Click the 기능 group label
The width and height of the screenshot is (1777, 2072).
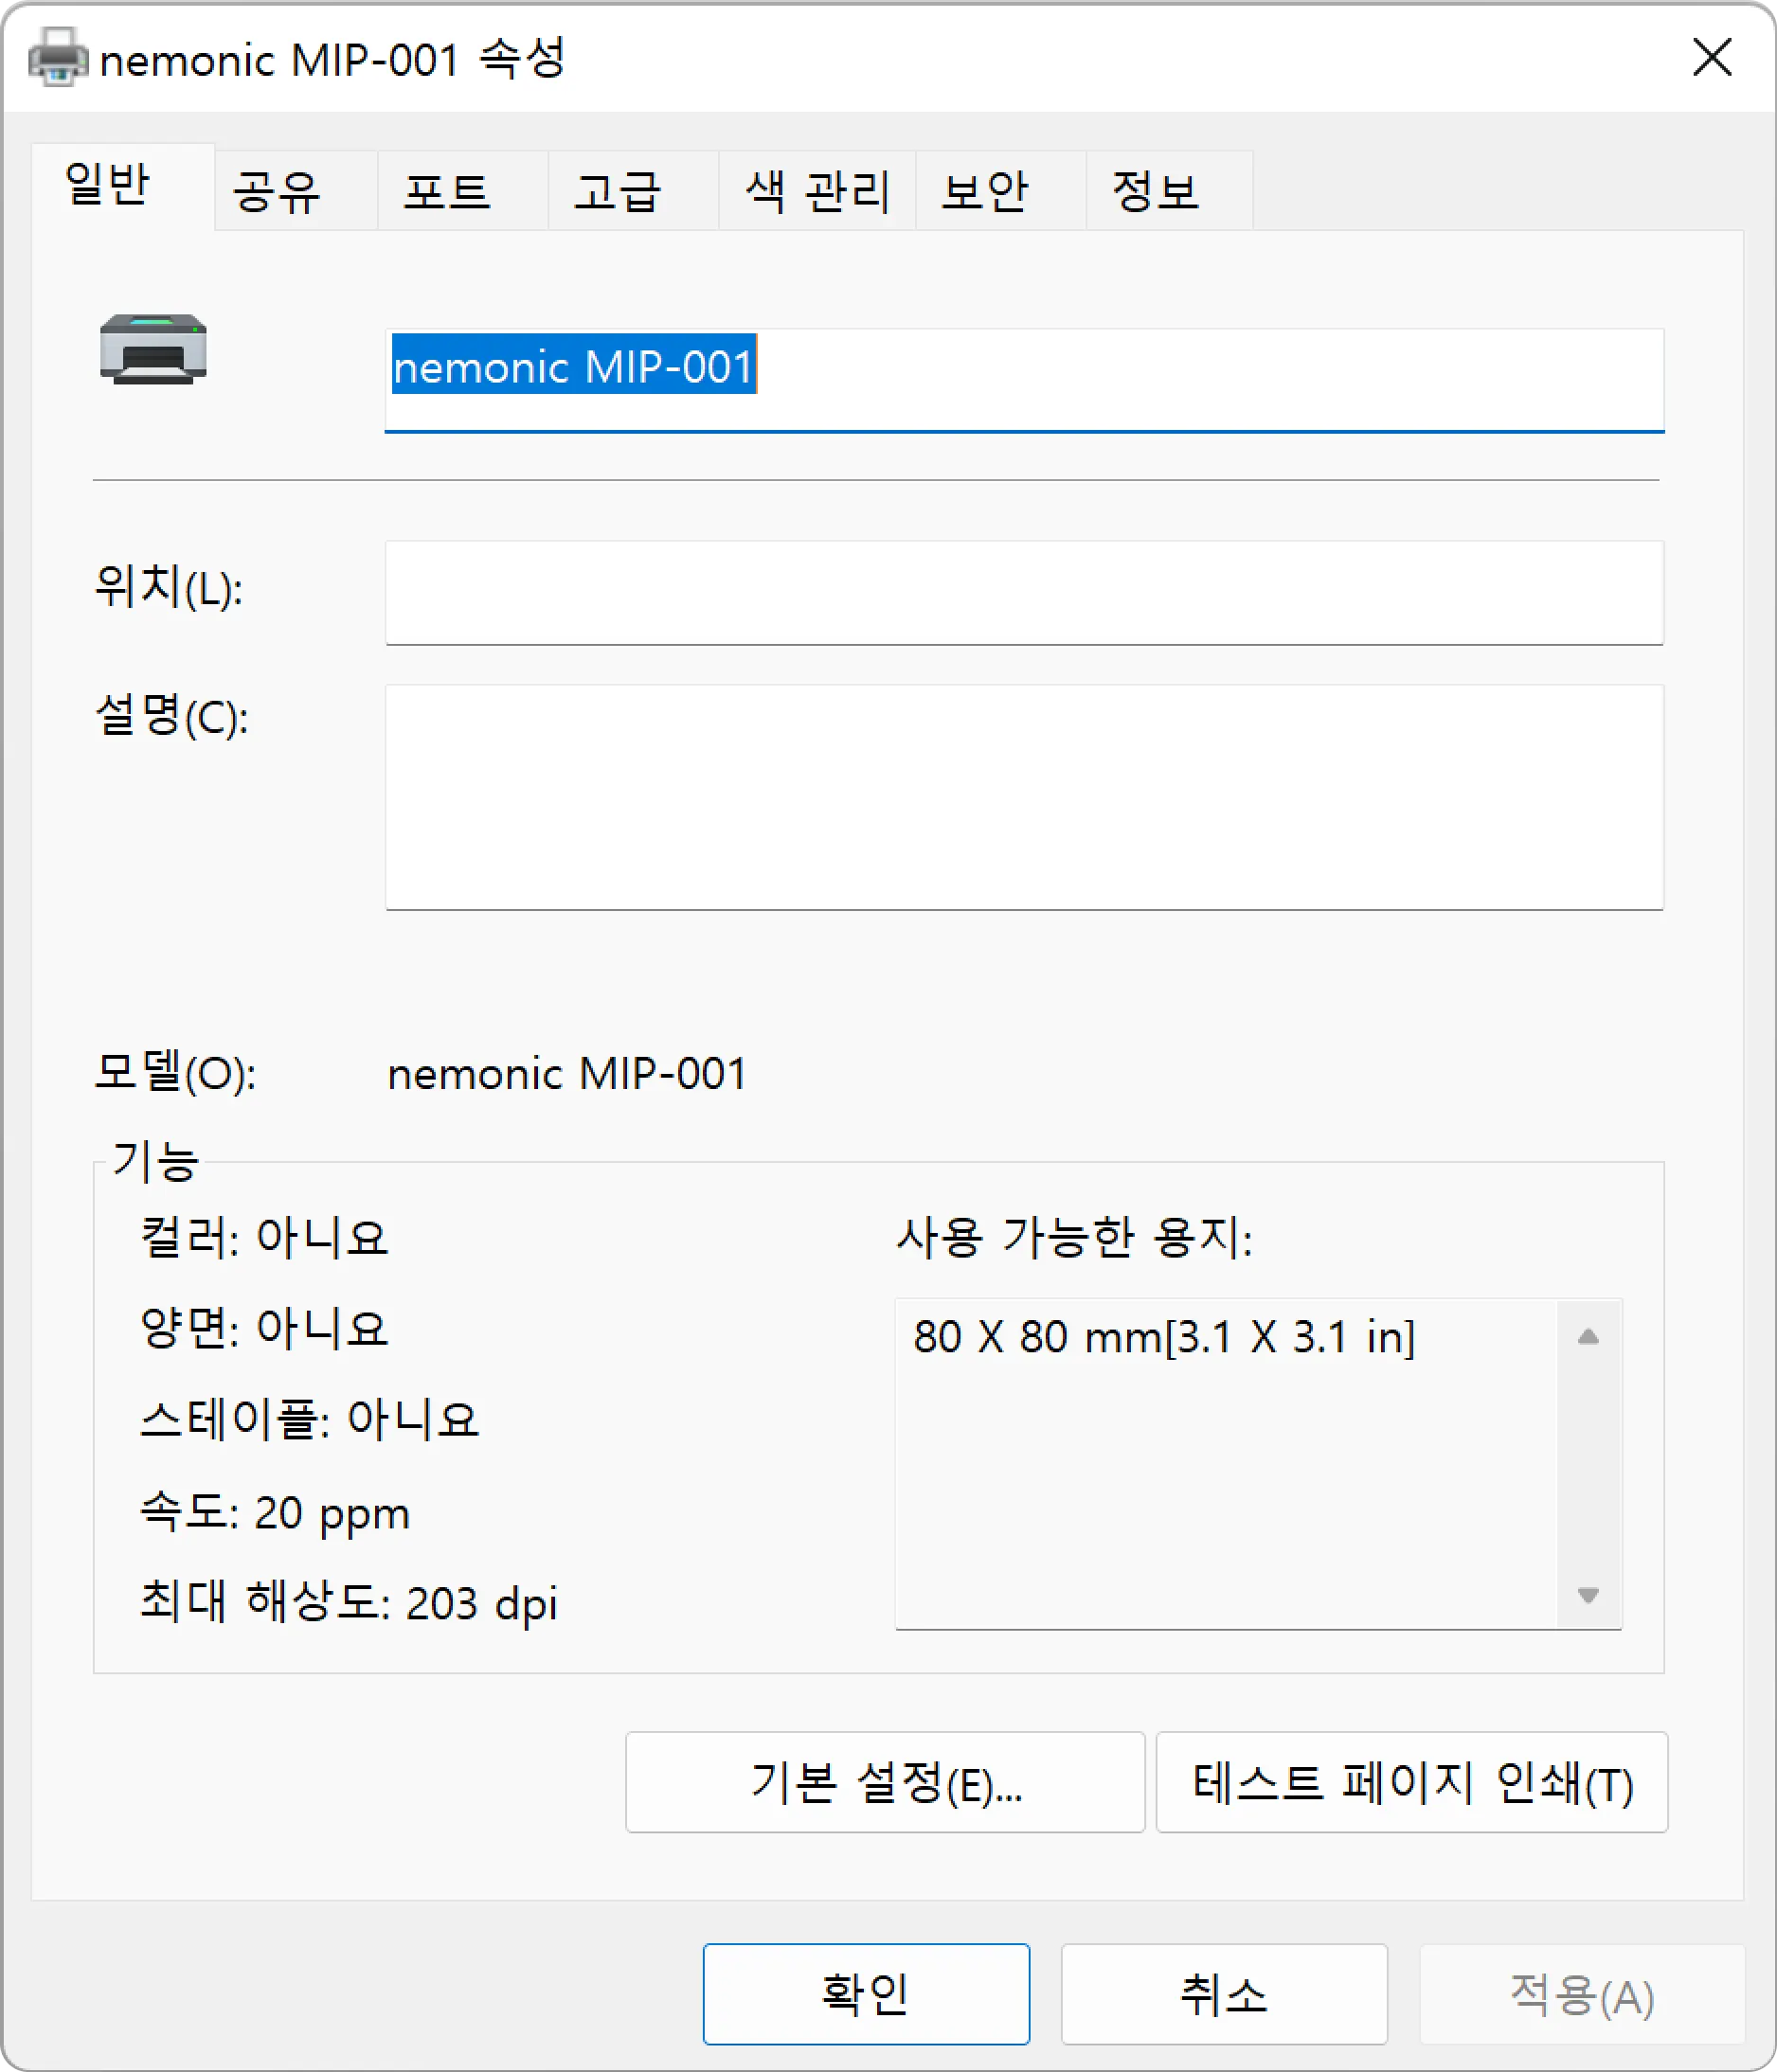(x=155, y=1161)
